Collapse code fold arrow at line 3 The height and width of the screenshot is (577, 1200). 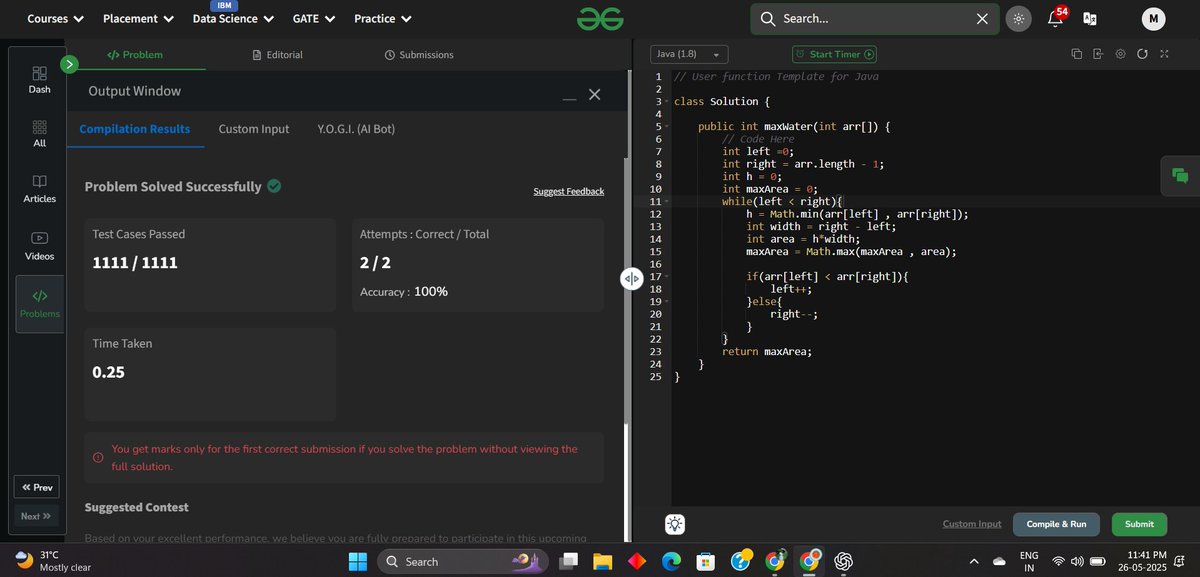[x=665, y=102]
